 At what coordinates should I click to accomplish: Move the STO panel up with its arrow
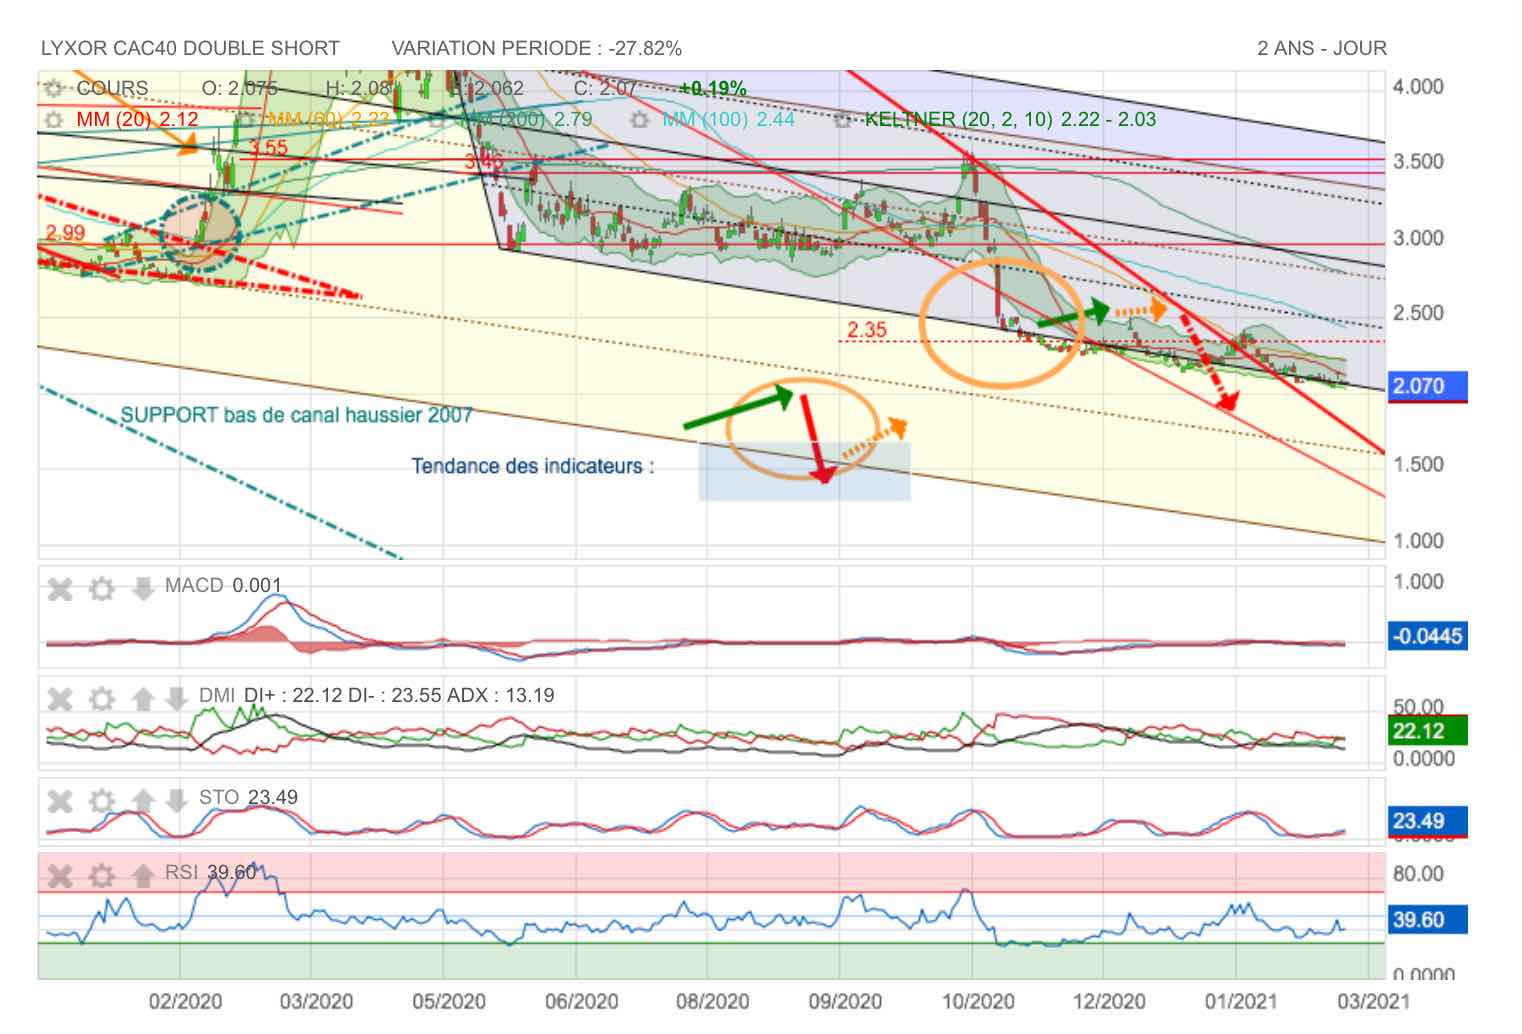point(143,799)
